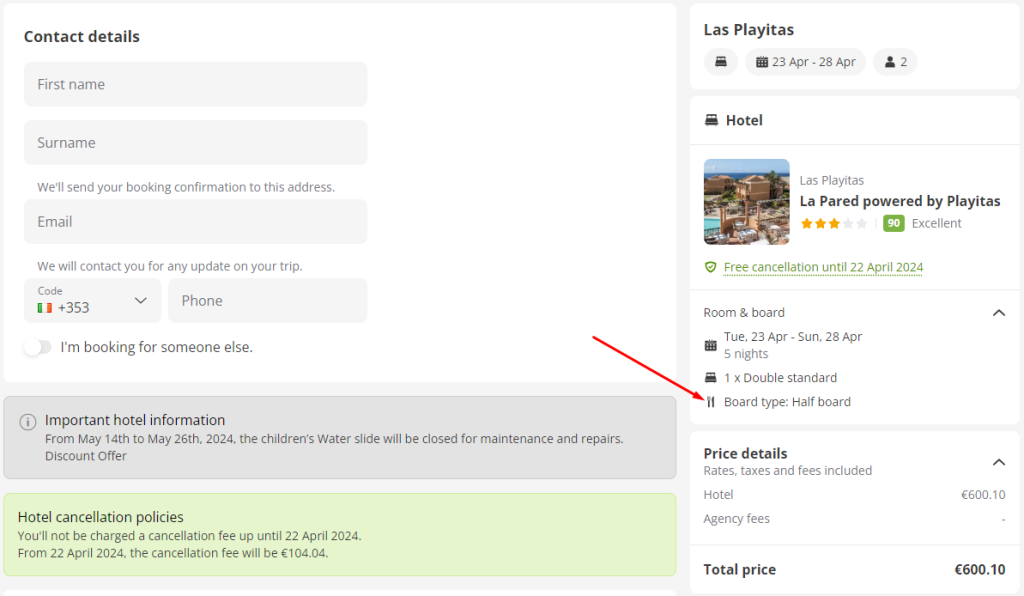Click the bed icon pill under Las Playitas
This screenshot has height=596, width=1024.
pyautogui.click(x=721, y=62)
